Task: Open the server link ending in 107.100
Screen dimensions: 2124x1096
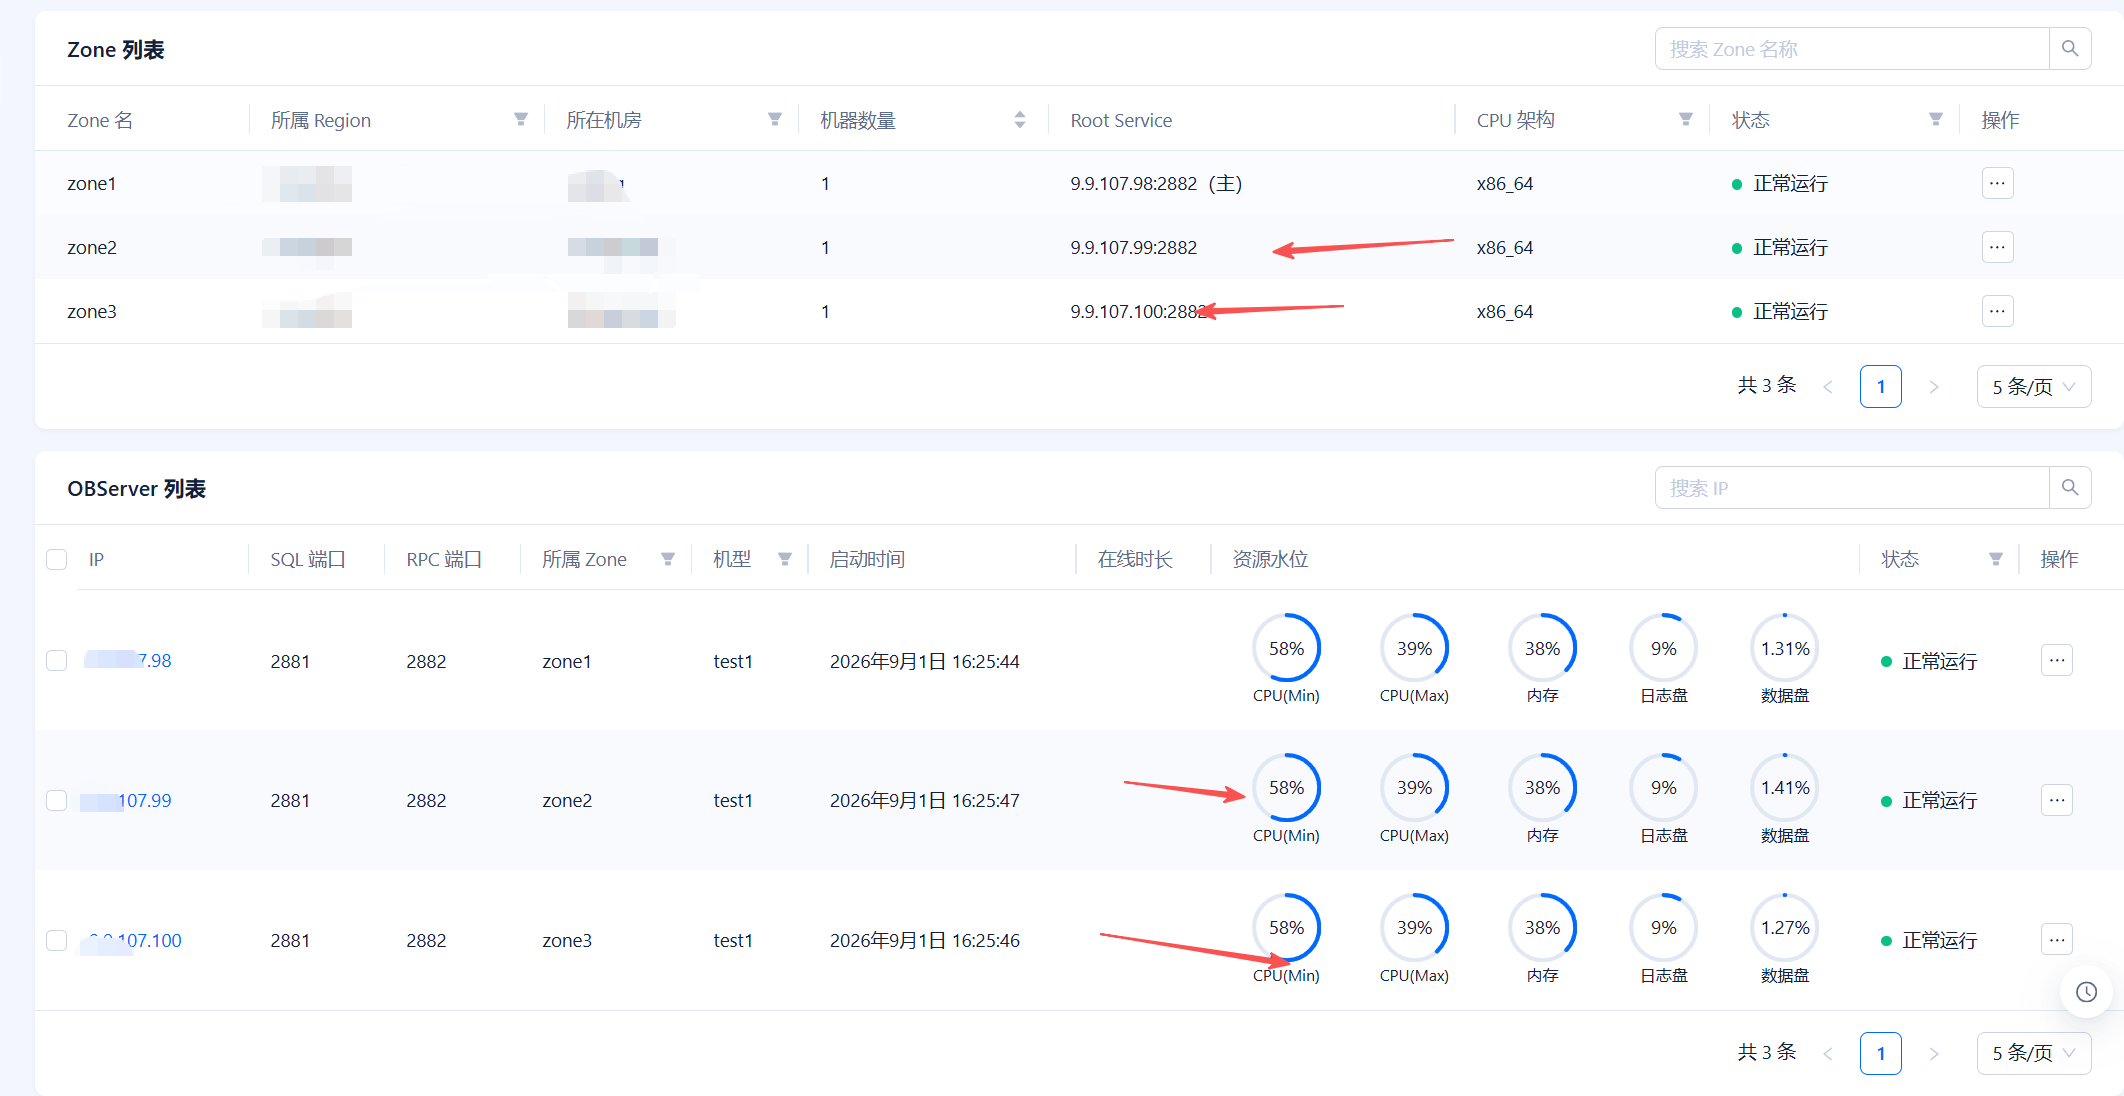Action: tap(132, 941)
